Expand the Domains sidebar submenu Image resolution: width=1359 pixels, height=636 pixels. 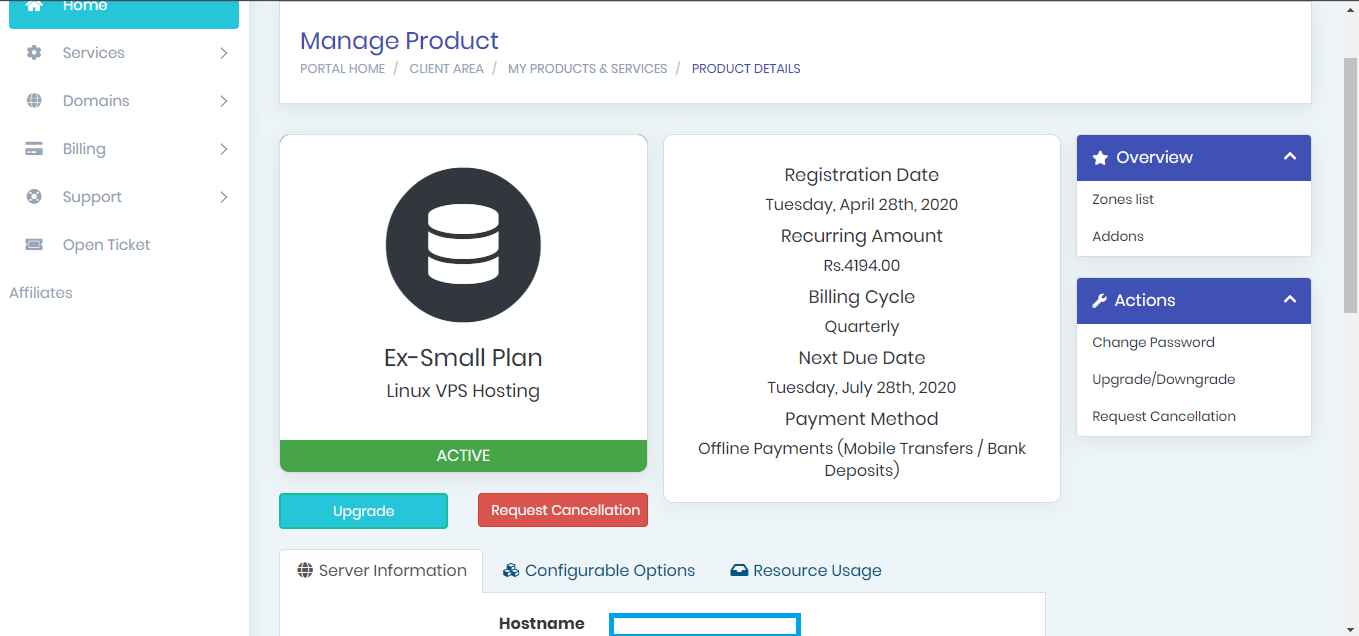[225, 100]
